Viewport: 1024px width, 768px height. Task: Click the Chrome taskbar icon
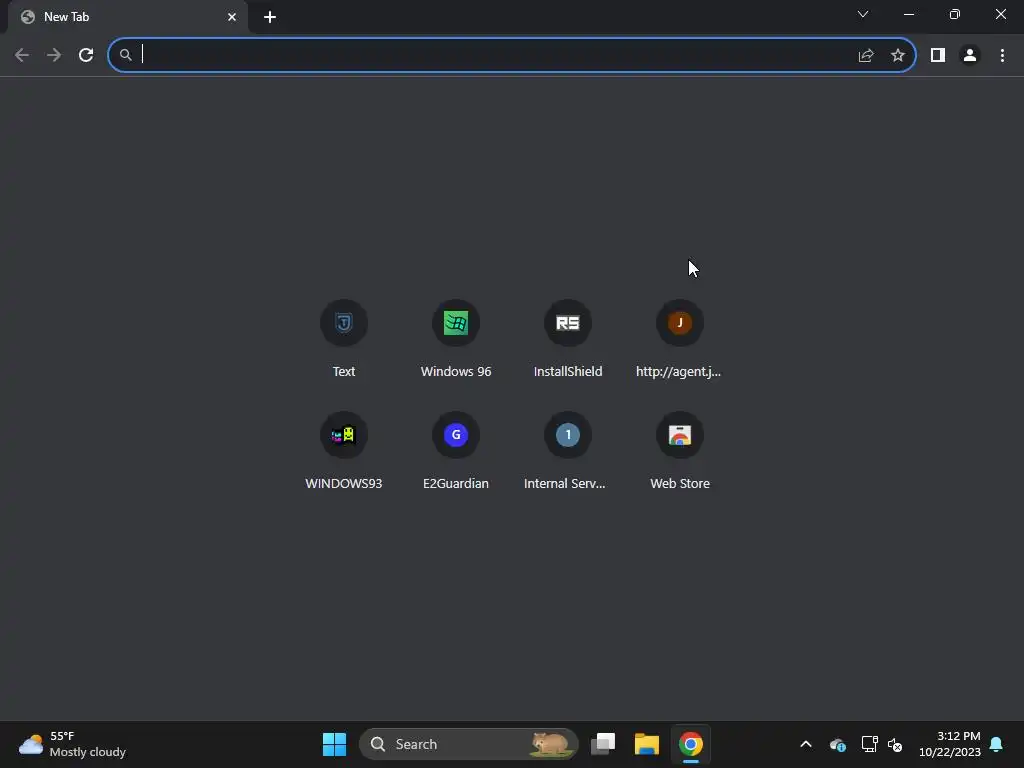point(691,744)
